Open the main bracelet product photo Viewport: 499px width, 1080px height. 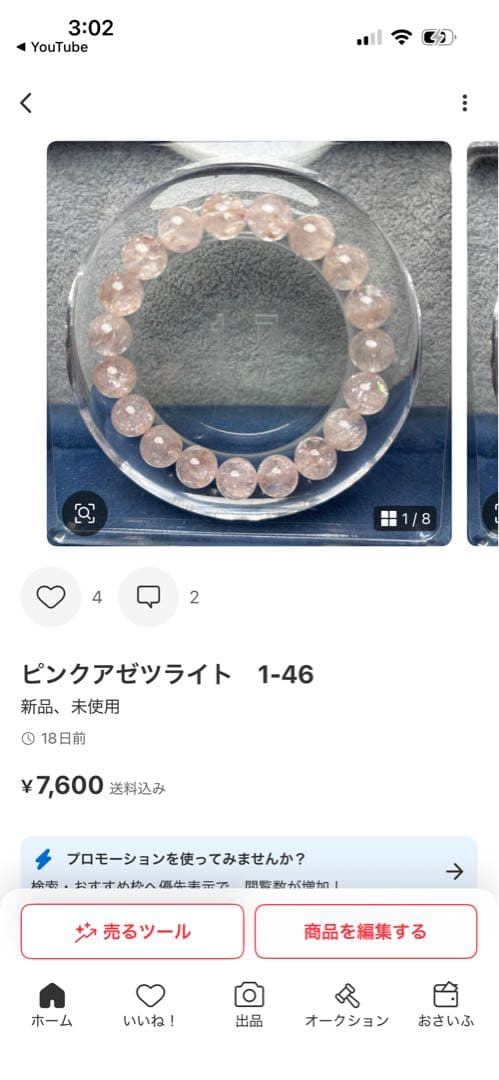point(249,343)
